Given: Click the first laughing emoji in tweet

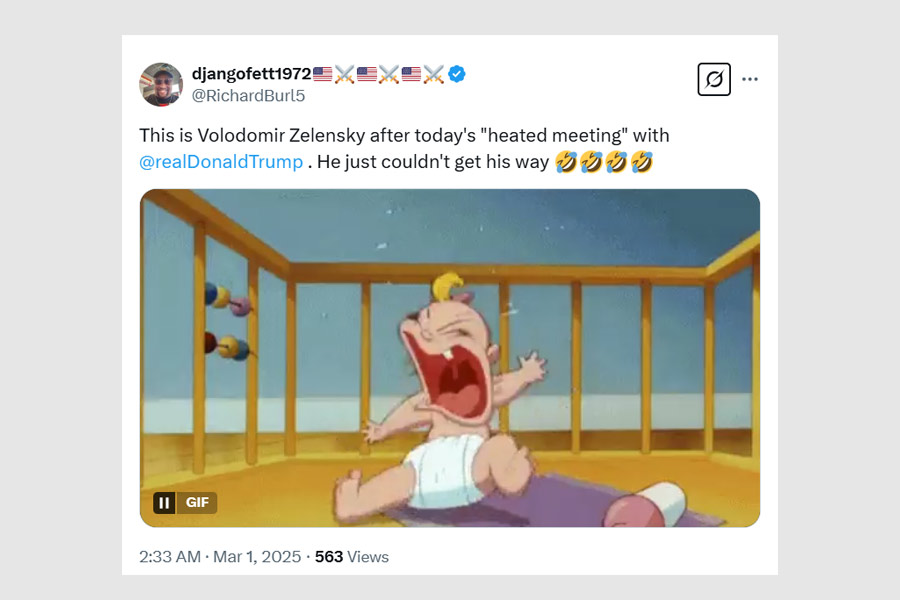Looking at the screenshot, I should [x=565, y=161].
